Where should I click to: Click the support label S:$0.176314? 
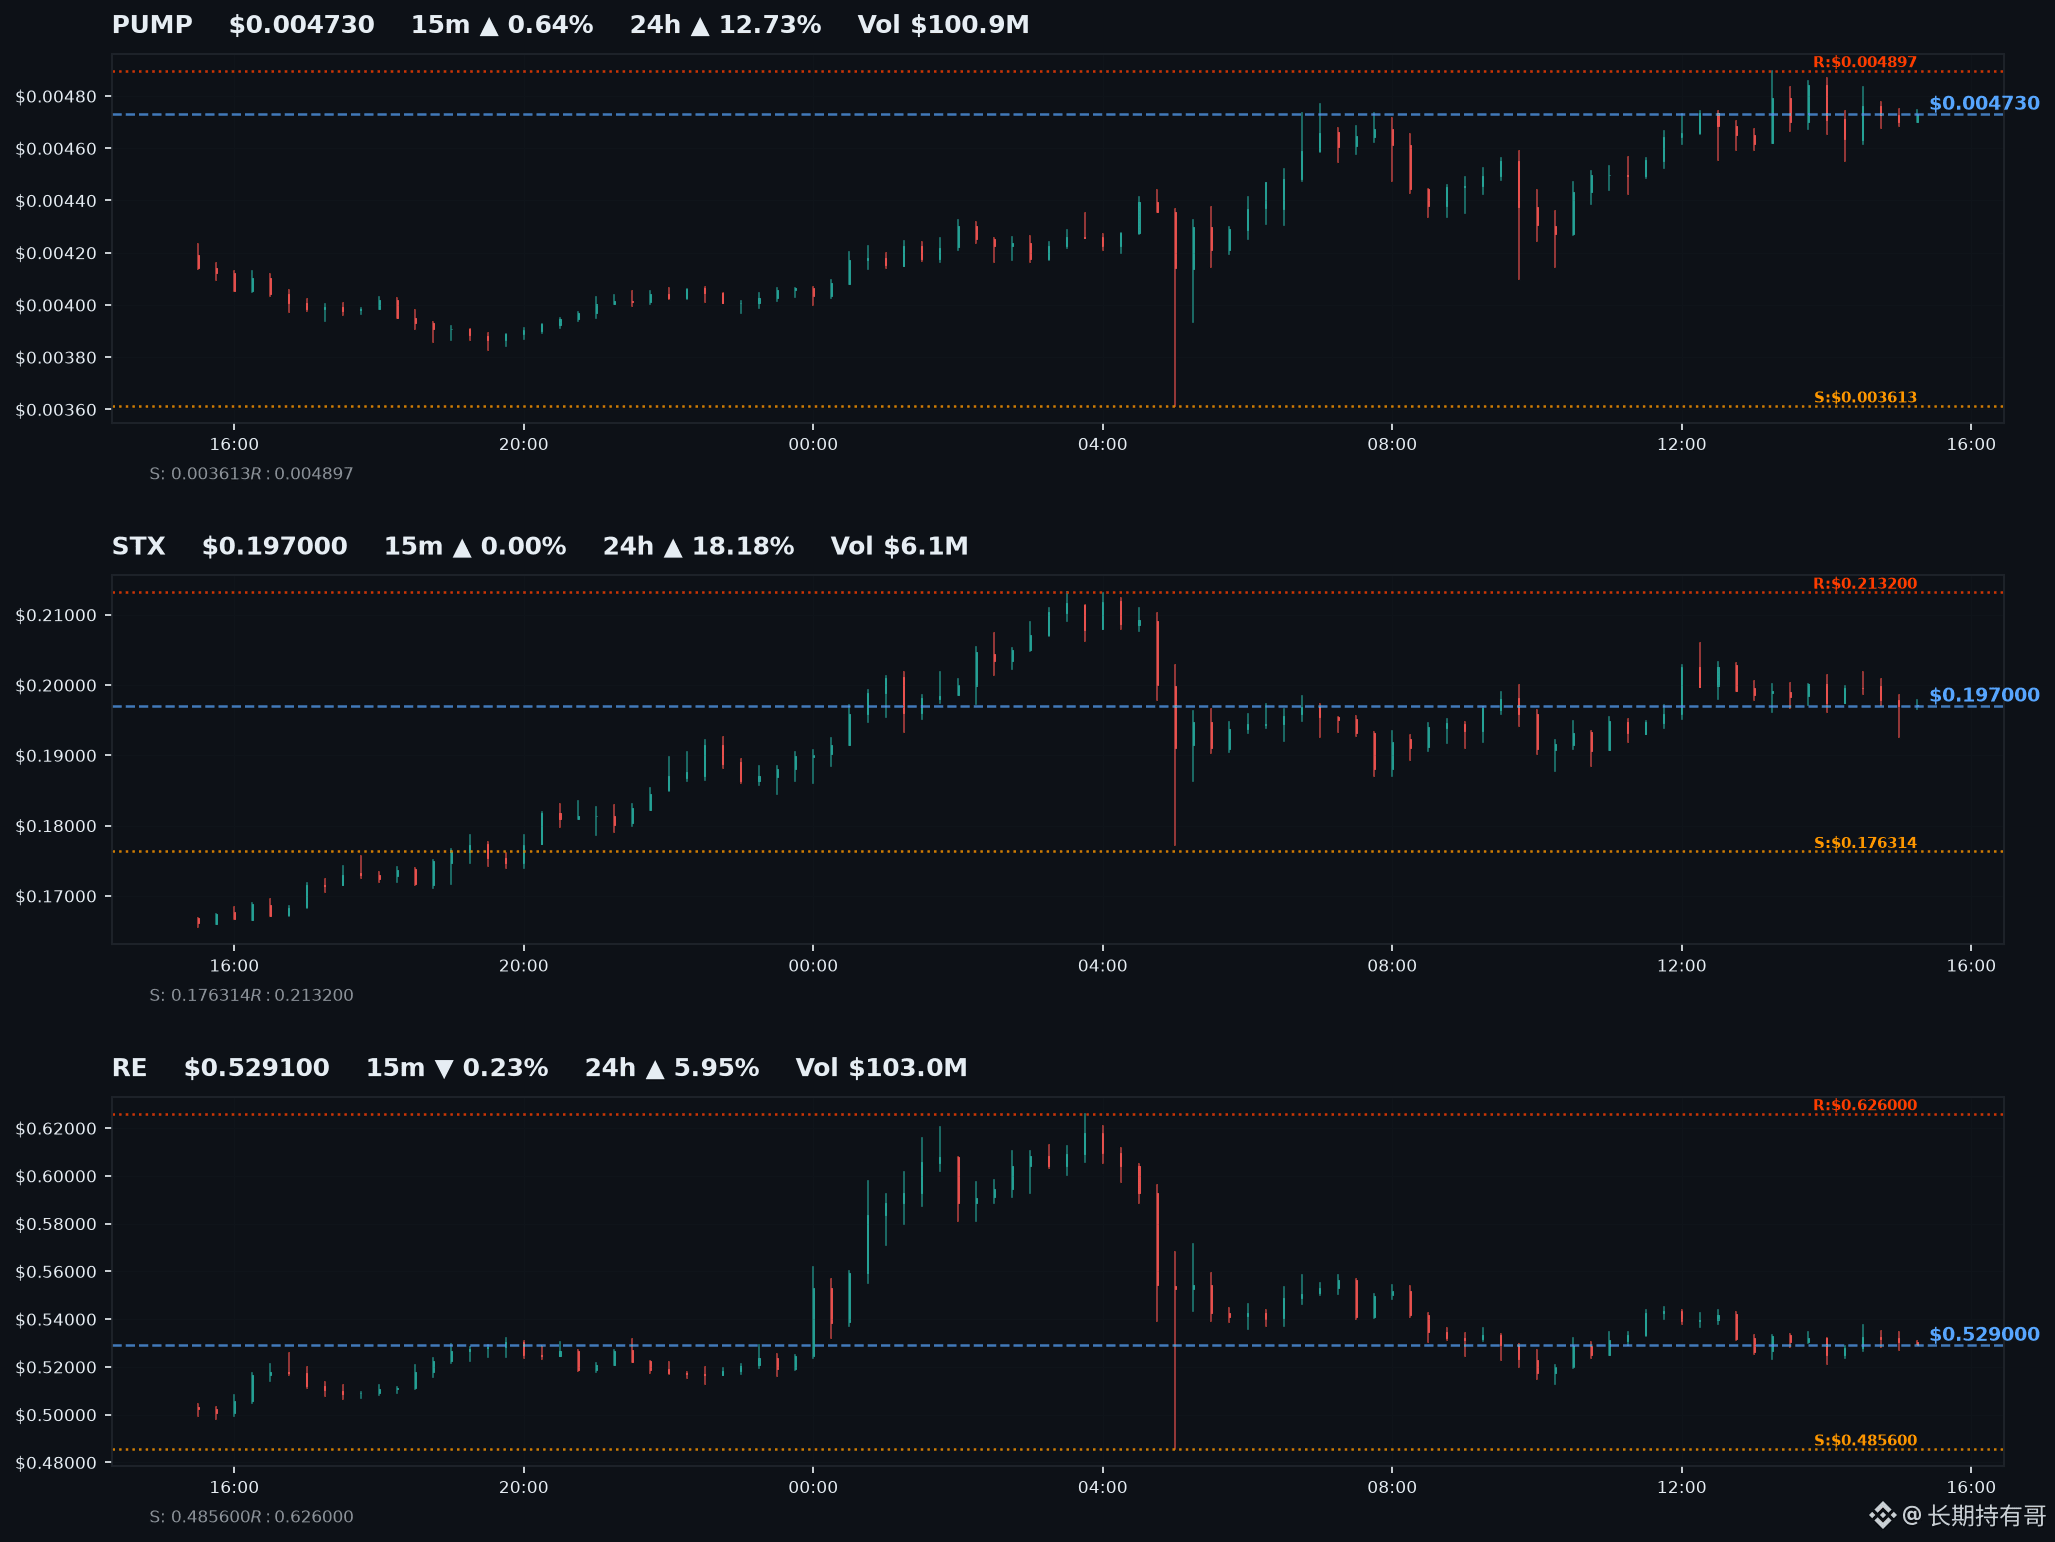point(1865,843)
